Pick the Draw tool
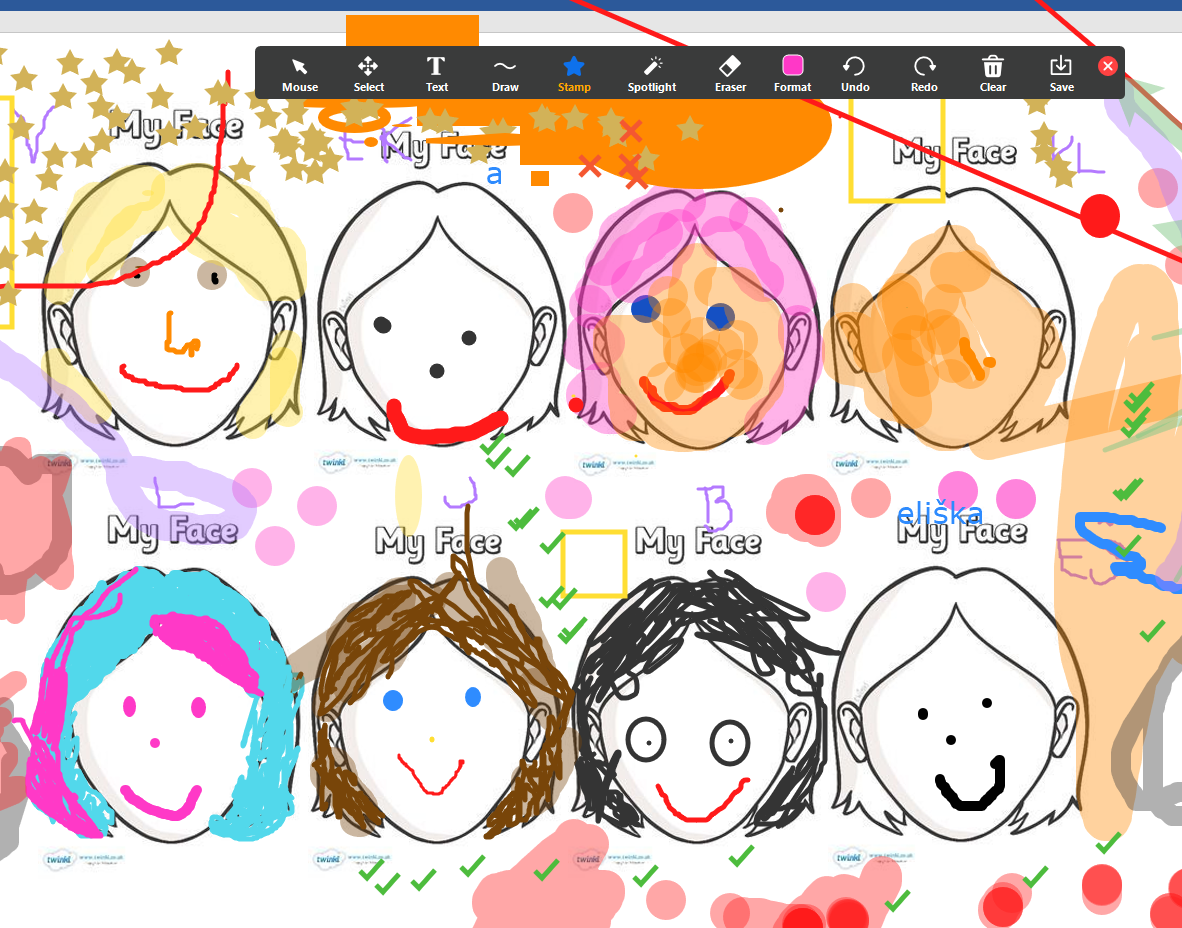 505,74
